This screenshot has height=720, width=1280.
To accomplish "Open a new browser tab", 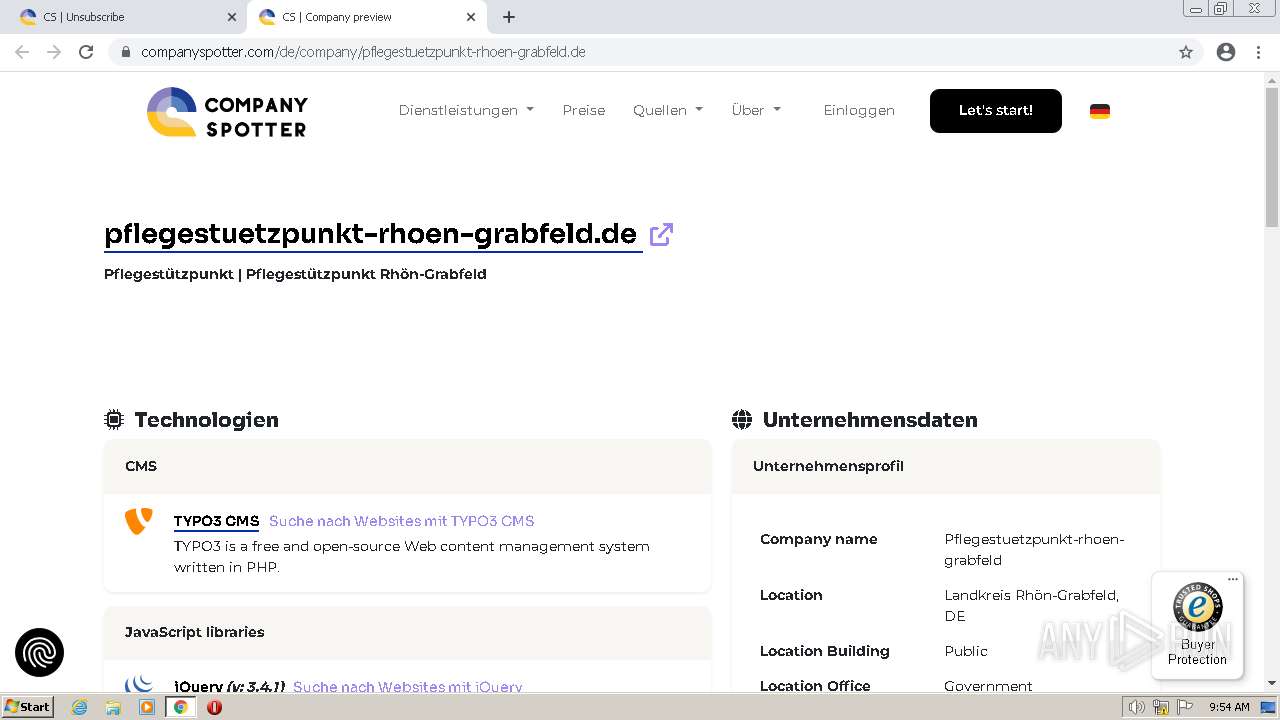I will [509, 17].
